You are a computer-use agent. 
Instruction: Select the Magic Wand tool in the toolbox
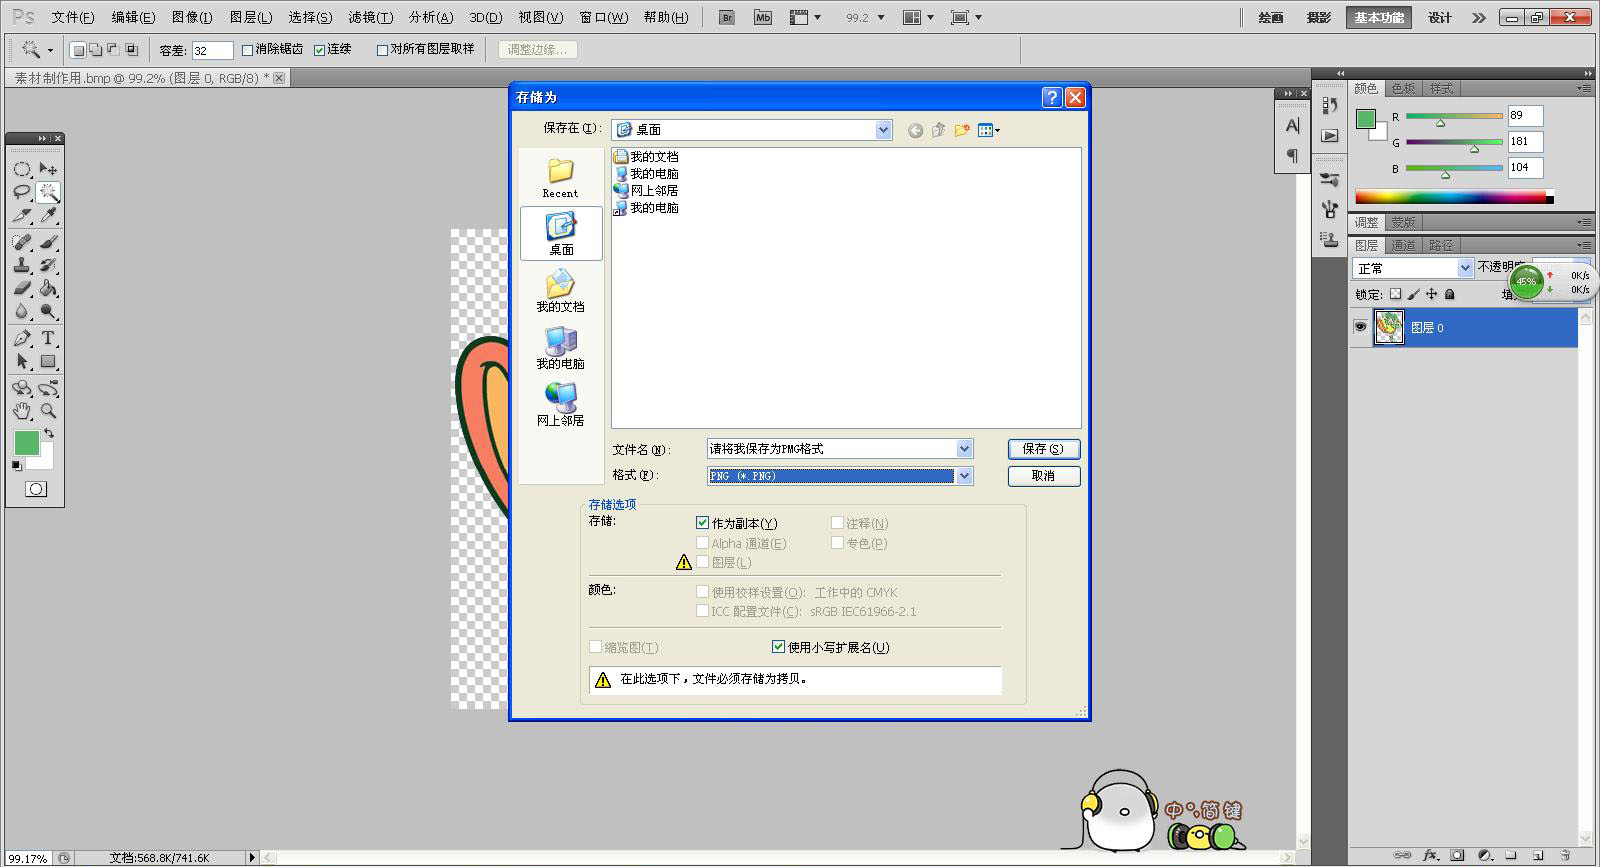(x=48, y=192)
